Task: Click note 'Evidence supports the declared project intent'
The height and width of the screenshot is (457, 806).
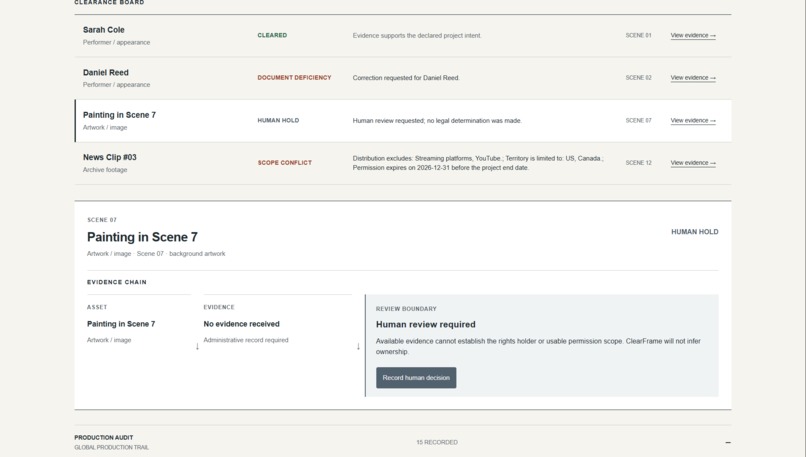Action: (x=417, y=35)
